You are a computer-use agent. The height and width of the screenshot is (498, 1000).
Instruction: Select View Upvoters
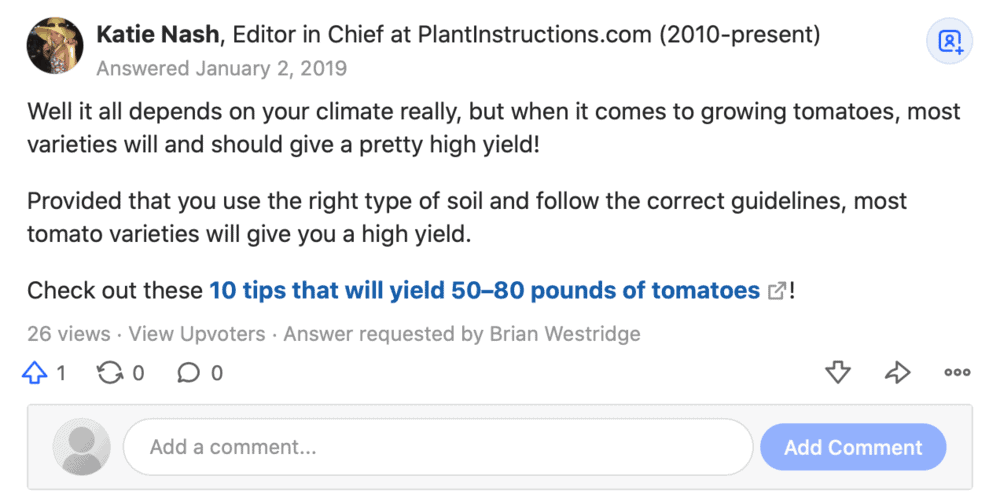[197, 334]
